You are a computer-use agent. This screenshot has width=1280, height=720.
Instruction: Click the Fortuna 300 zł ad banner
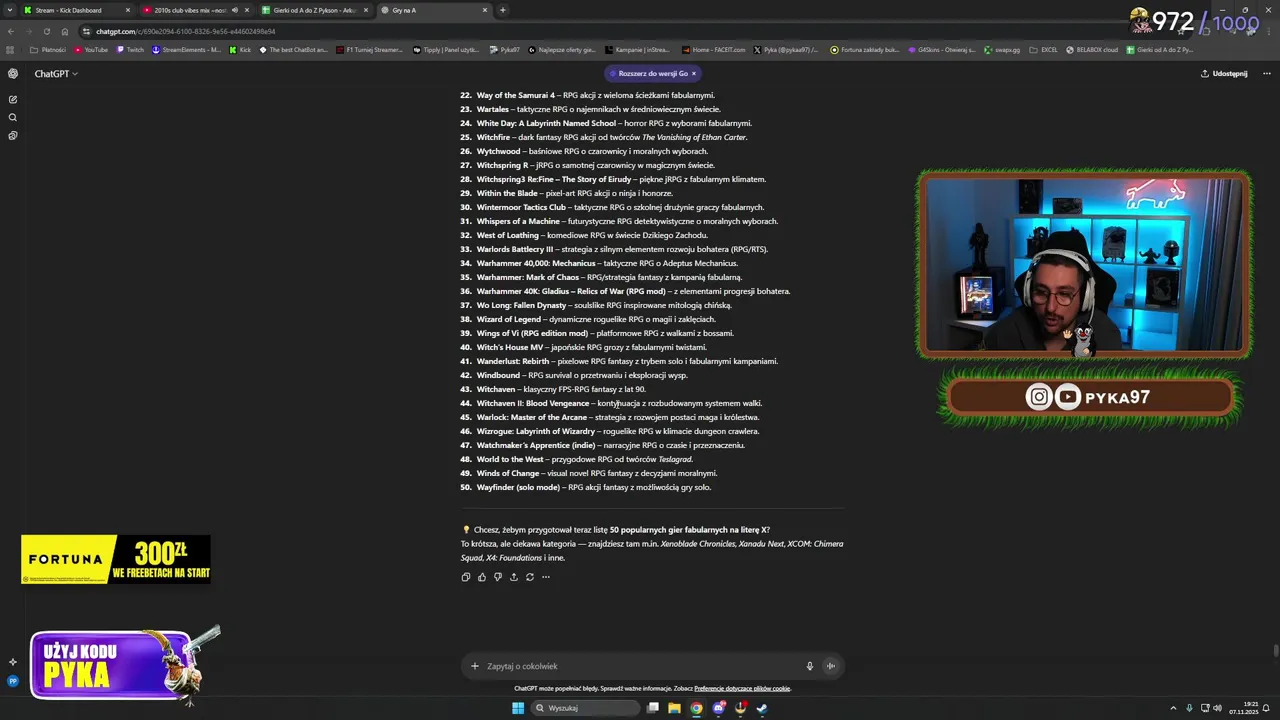[116, 559]
